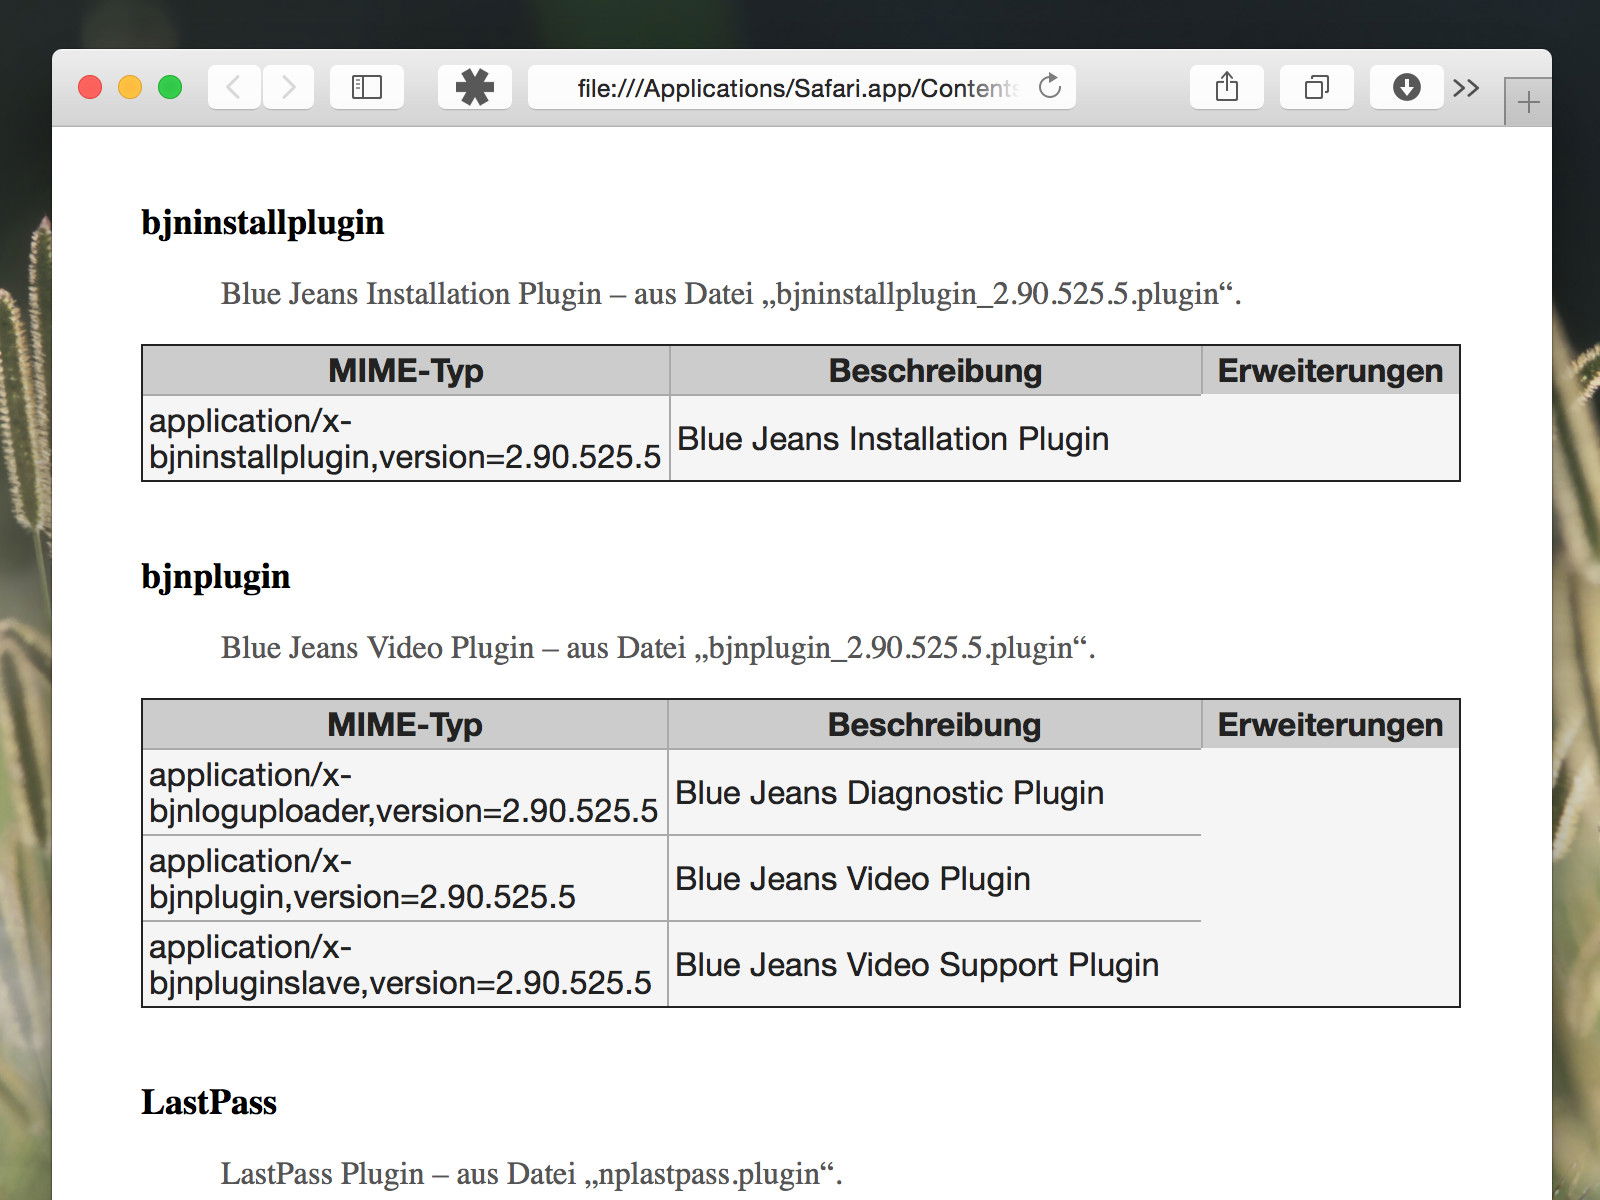Image resolution: width=1600 pixels, height=1200 pixels.
Task: Toggle the Safari sidebar button
Action: (x=367, y=87)
